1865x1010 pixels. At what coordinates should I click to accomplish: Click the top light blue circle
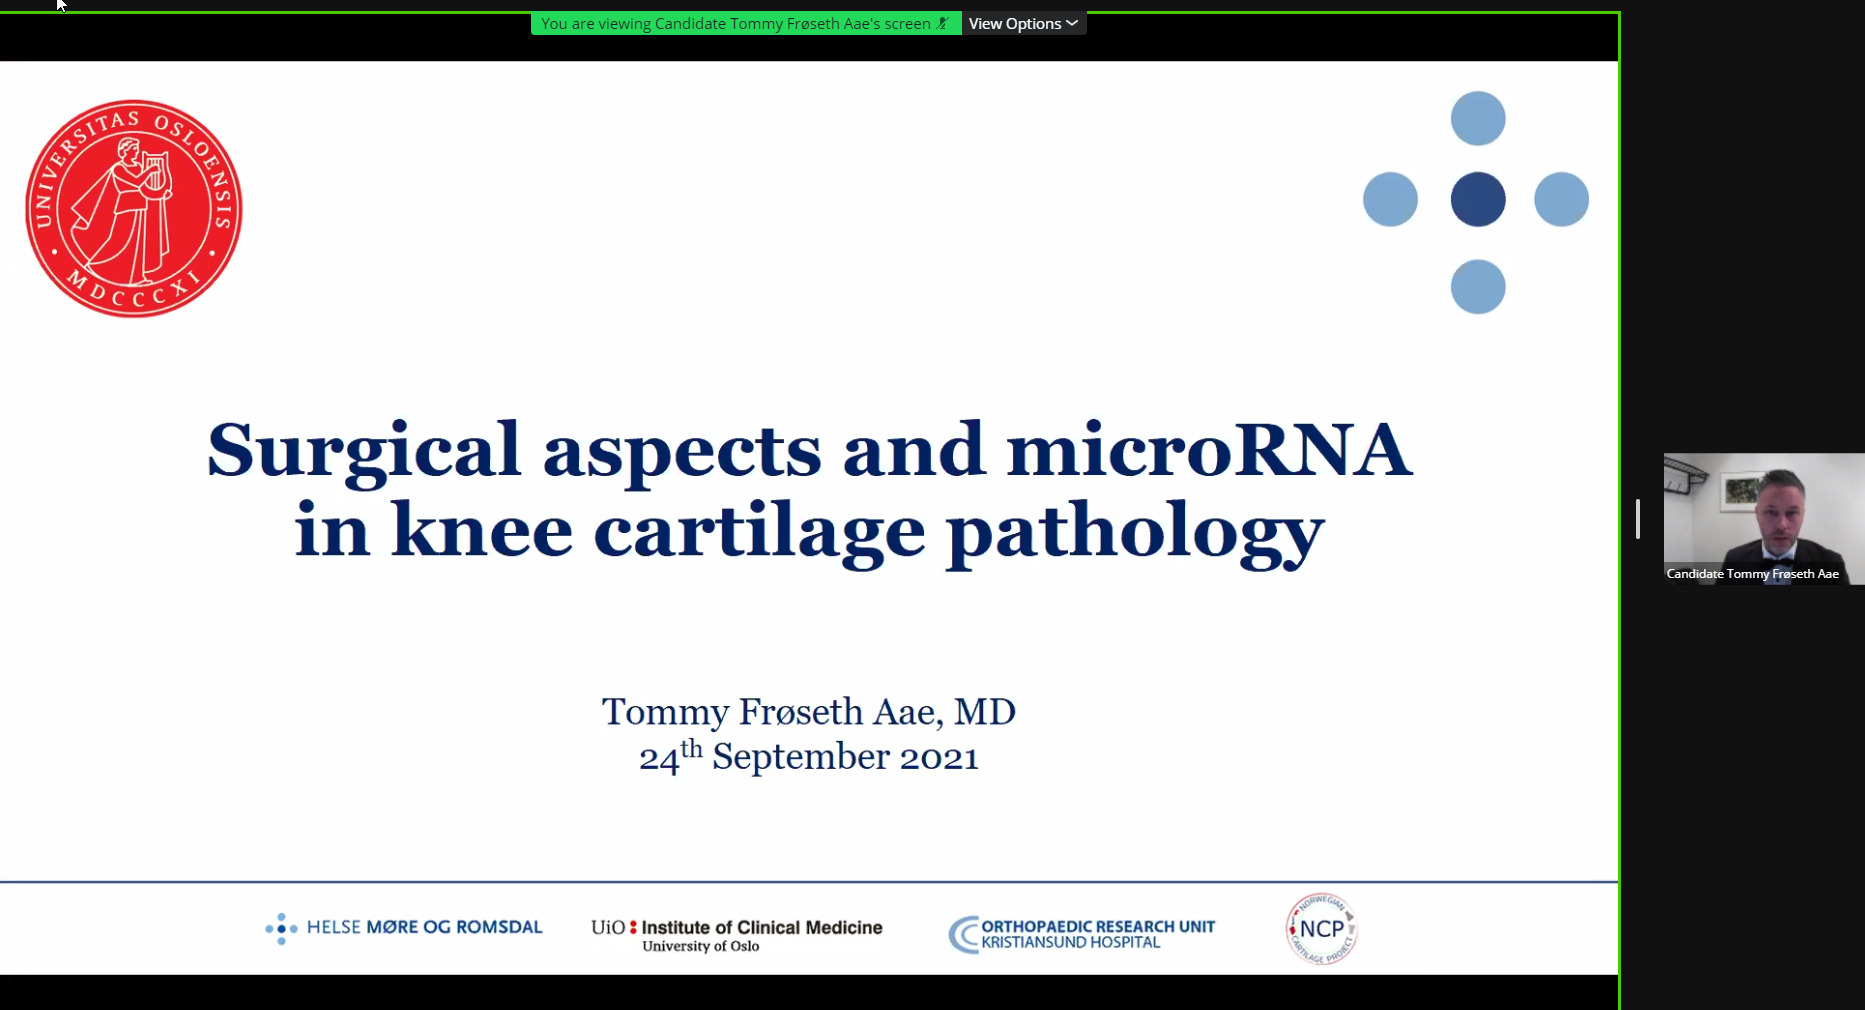point(1477,118)
